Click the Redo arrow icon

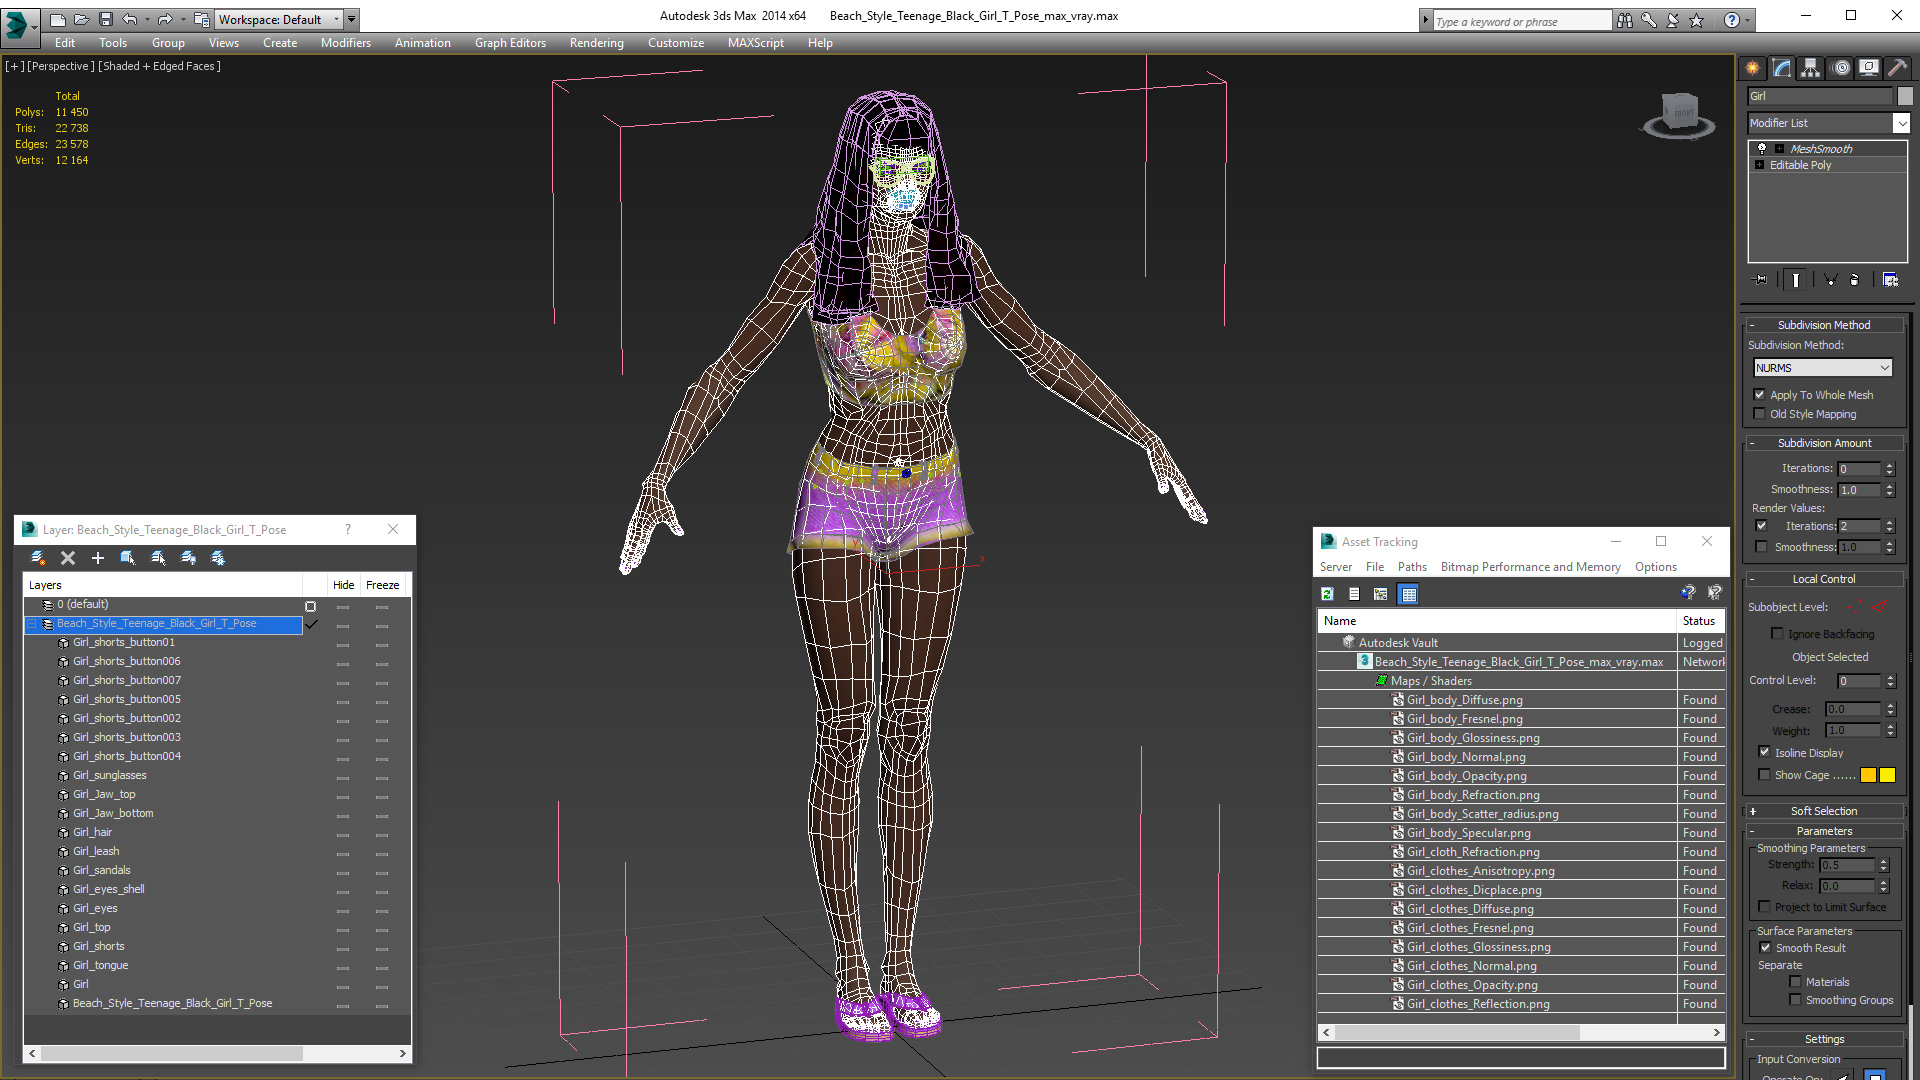(x=165, y=19)
